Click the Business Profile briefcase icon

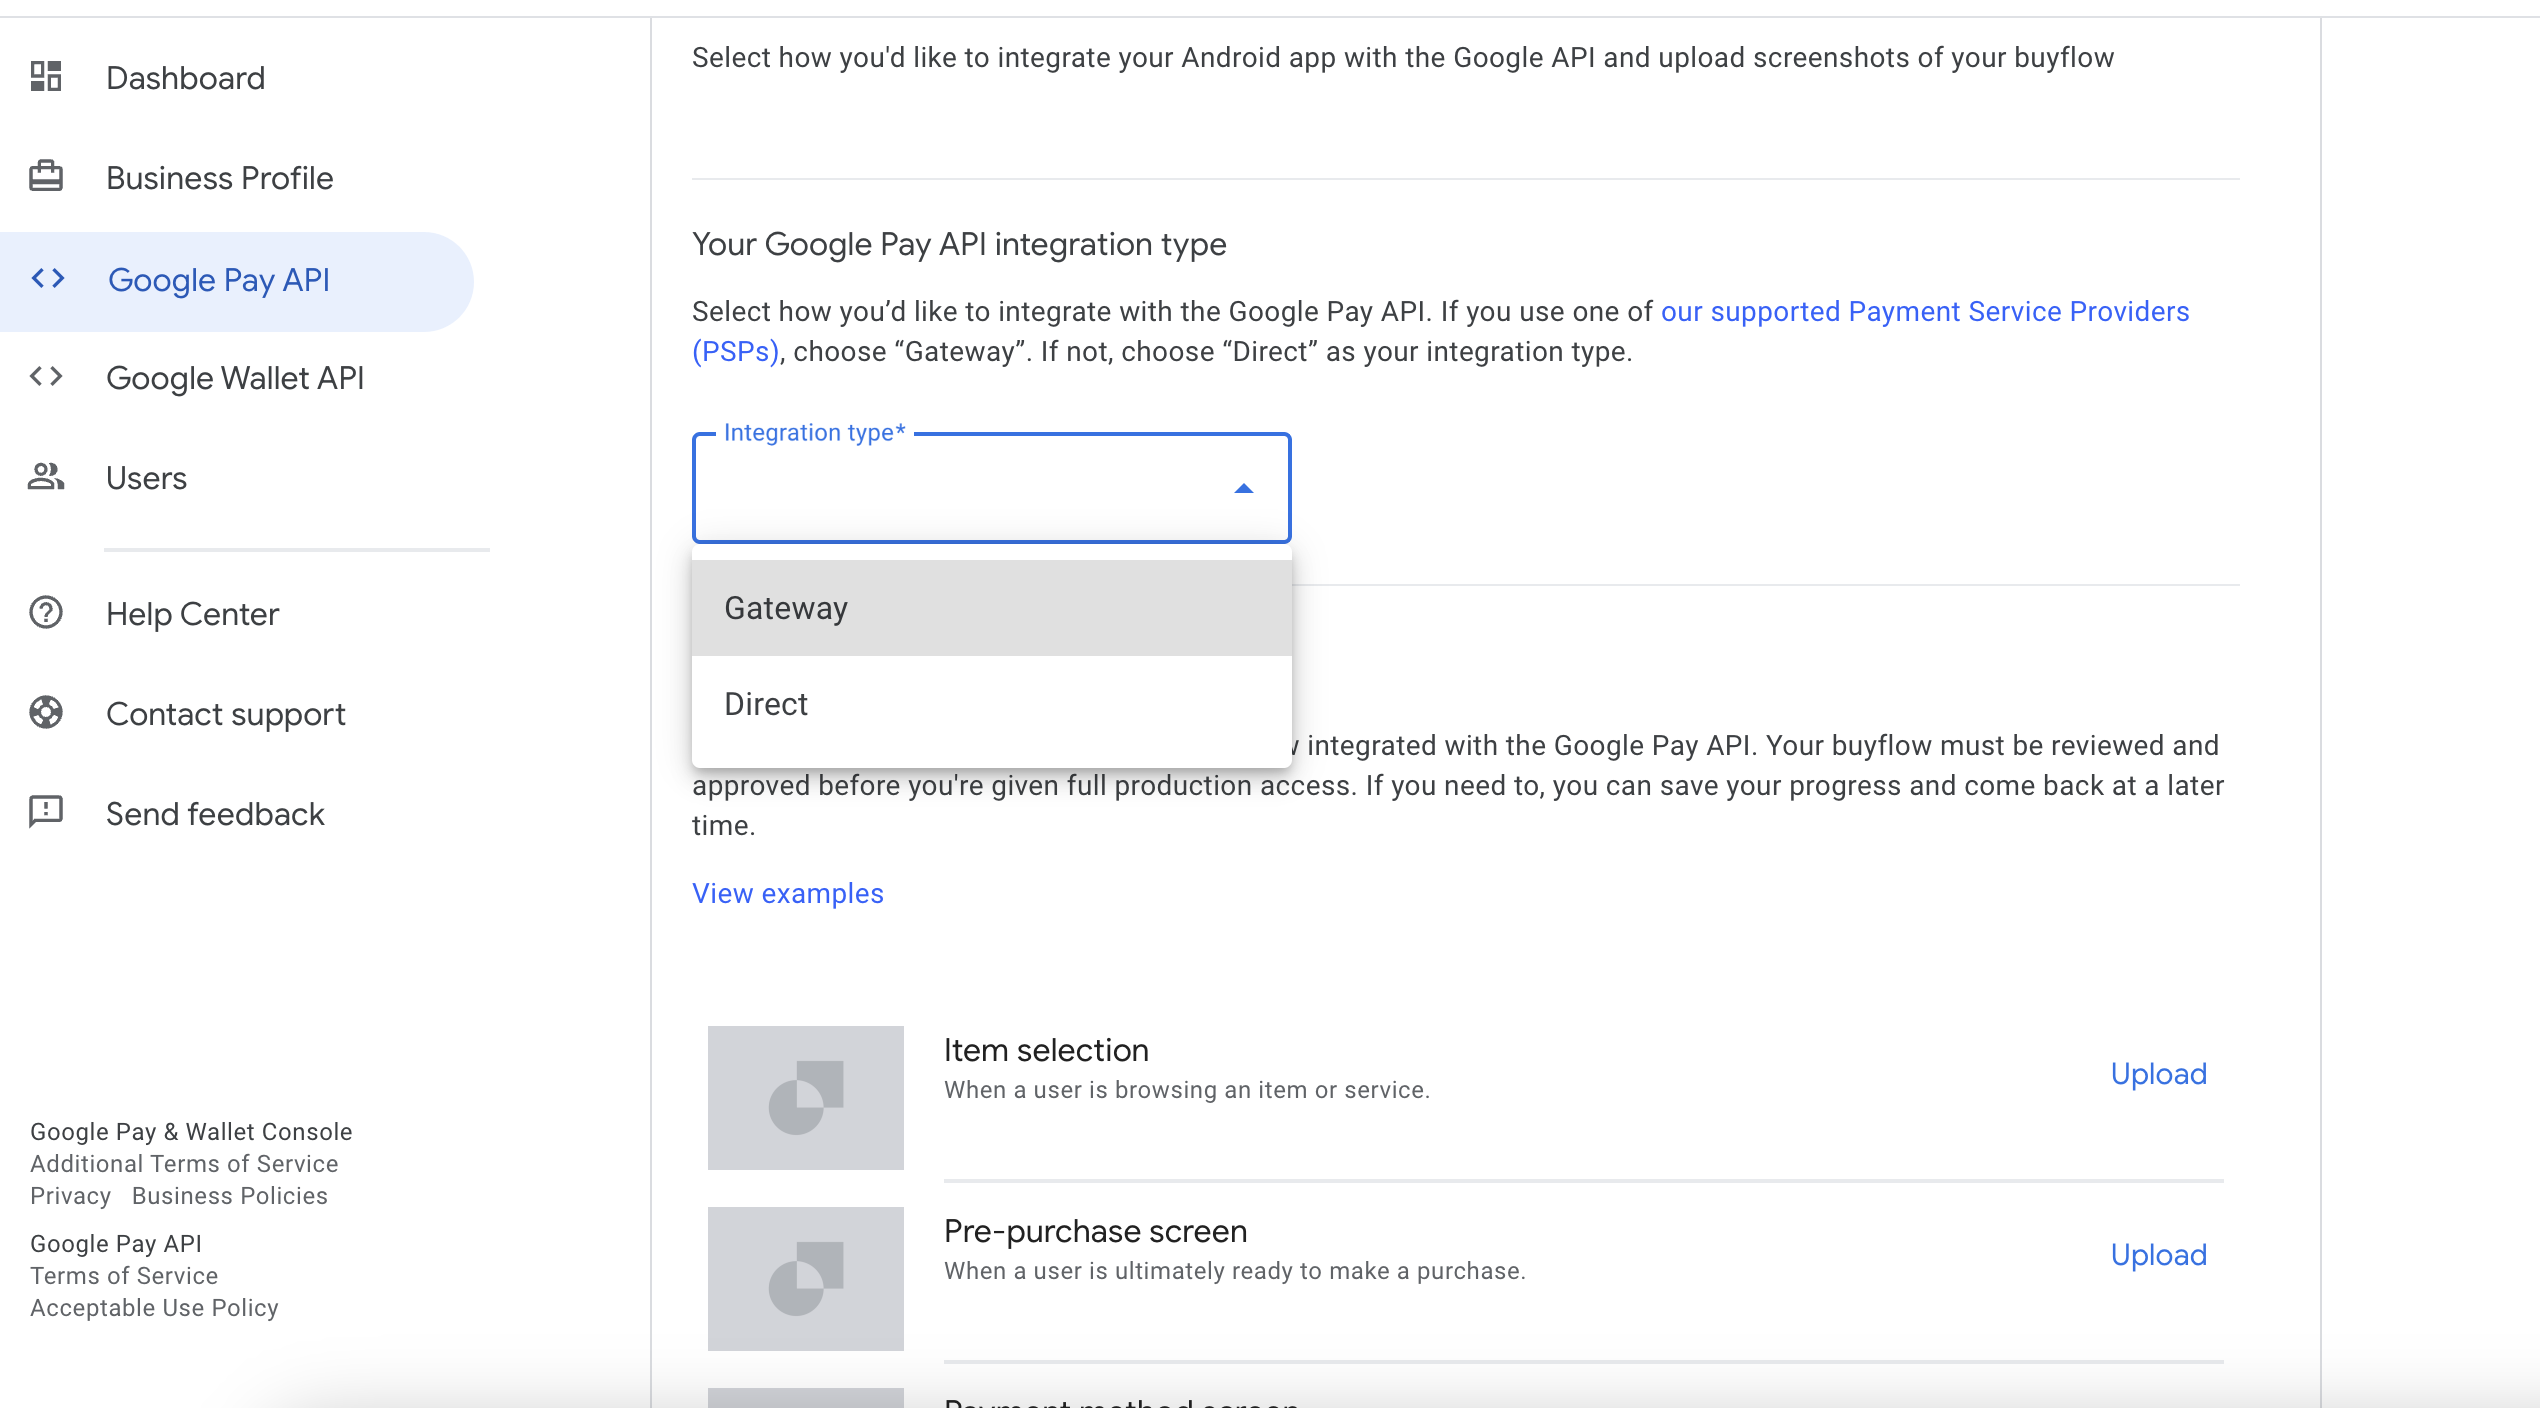(46, 177)
